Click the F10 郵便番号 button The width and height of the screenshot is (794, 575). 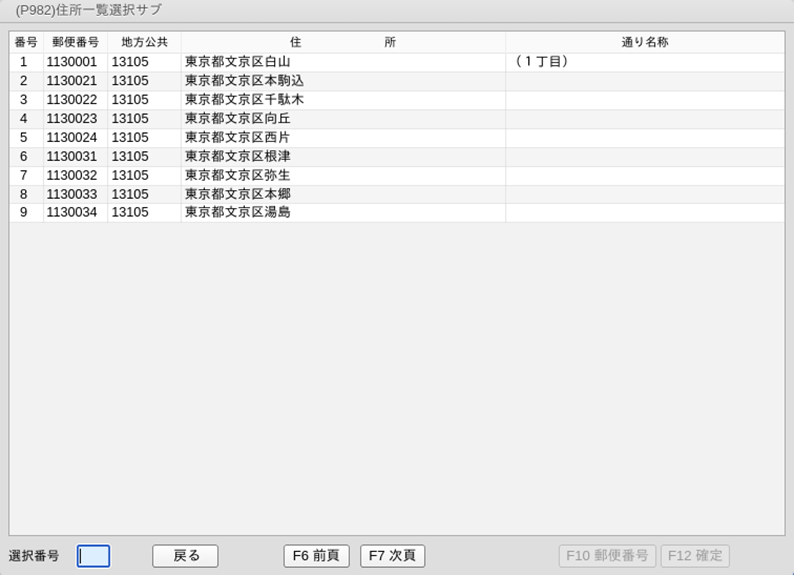[x=606, y=556]
